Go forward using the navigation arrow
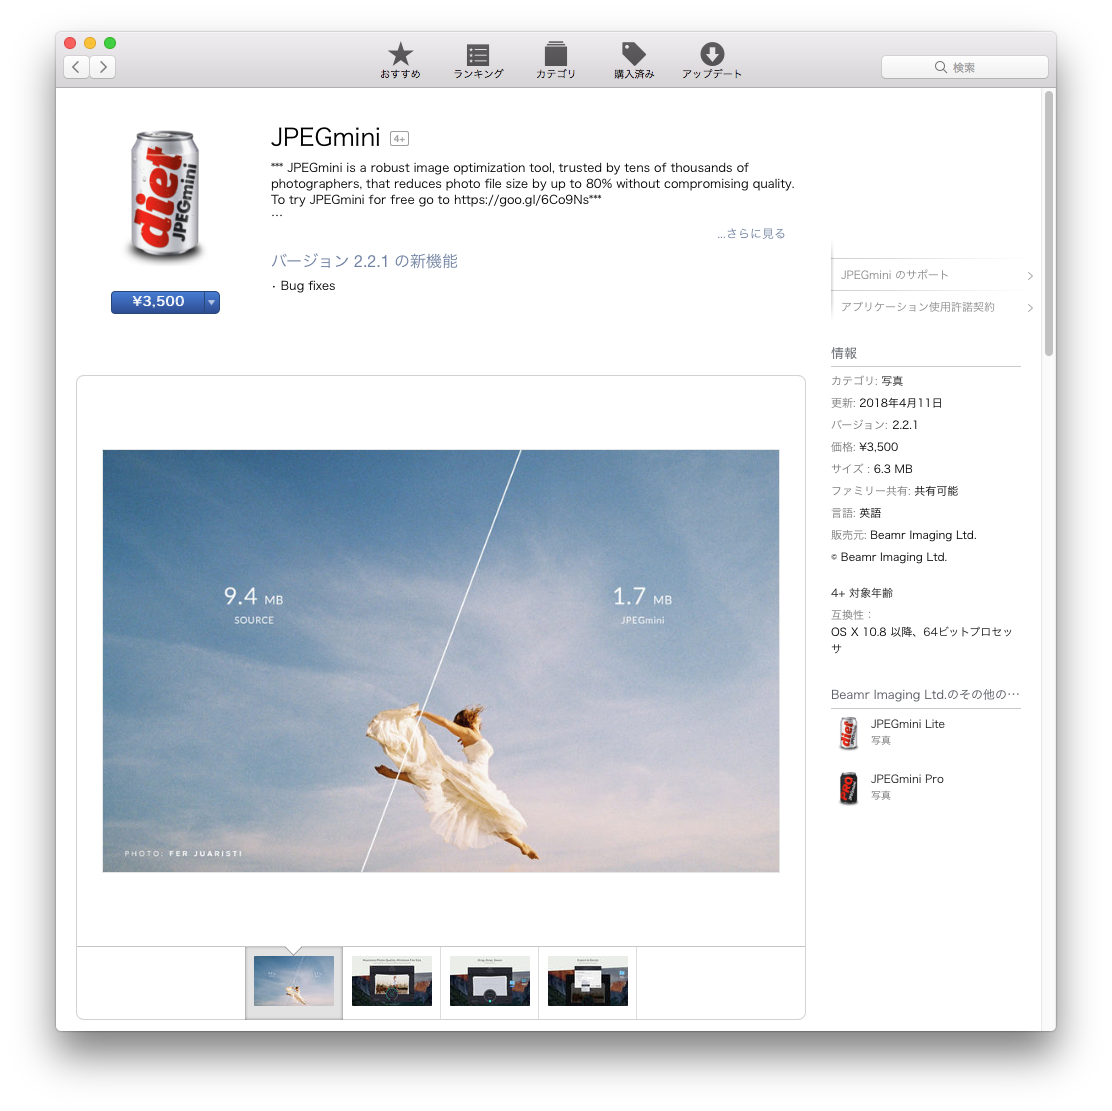The image size is (1112, 1111). 103,67
